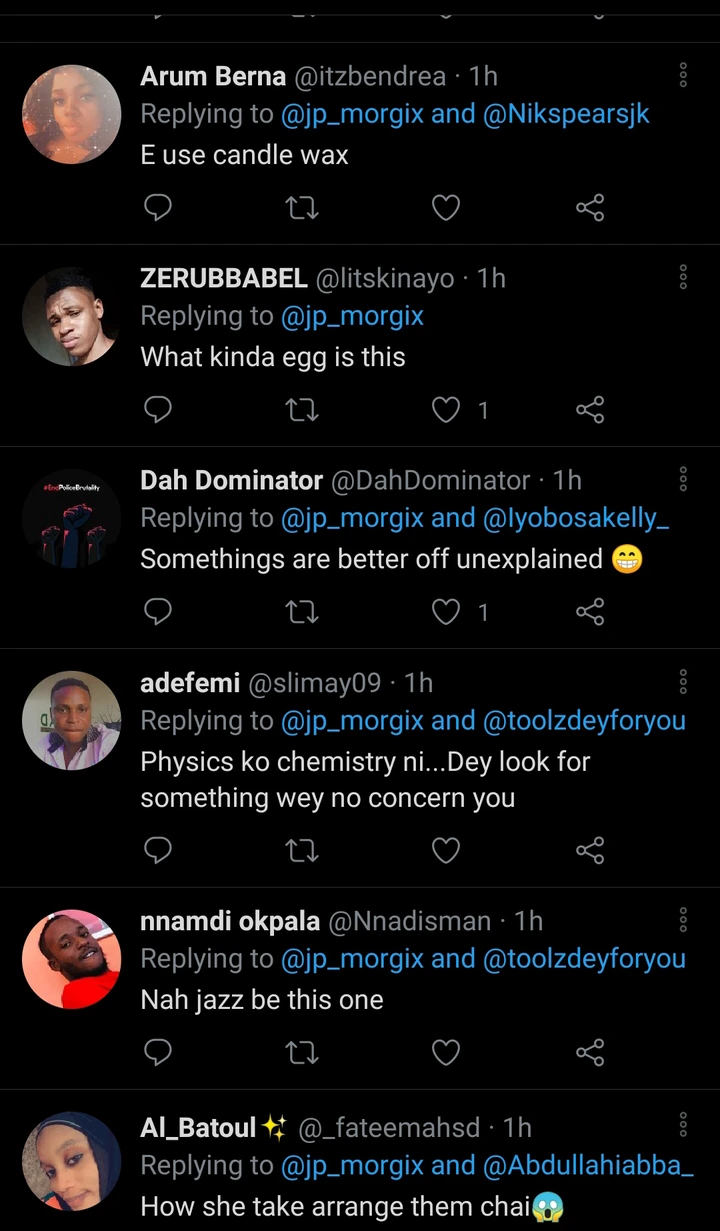
Task: Open @toolzdeyforyou mention in adefemi's reply
Action: click(x=584, y=720)
